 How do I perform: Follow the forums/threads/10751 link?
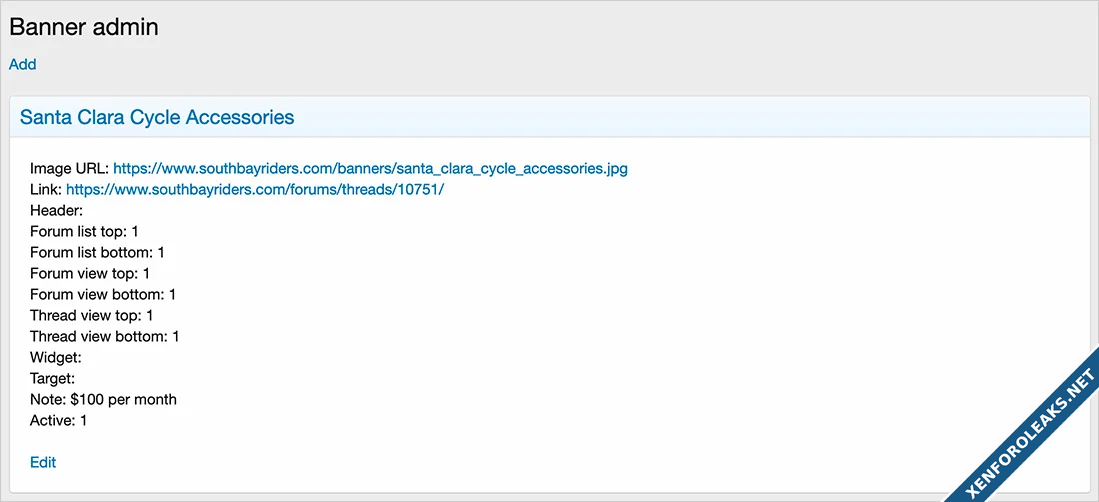254,189
